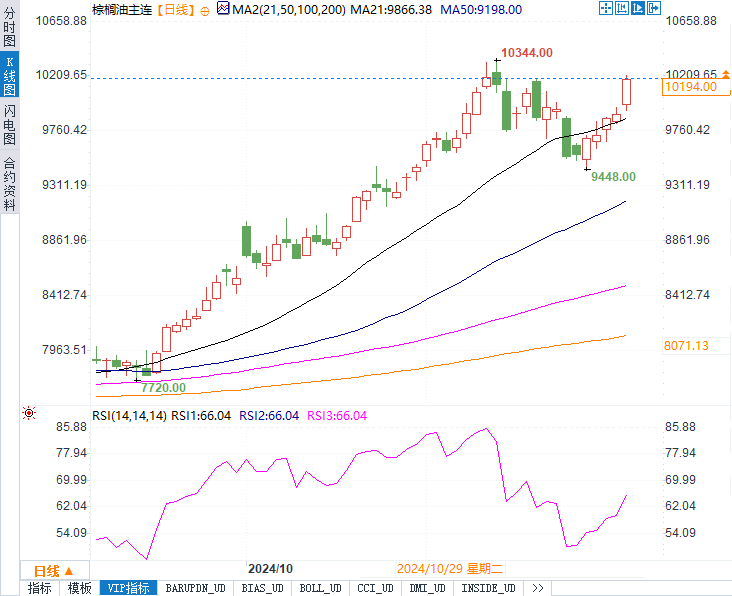Click the RSI2:66.04 value
Image resolution: width=732 pixels, height=596 pixels.
click(269, 416)
